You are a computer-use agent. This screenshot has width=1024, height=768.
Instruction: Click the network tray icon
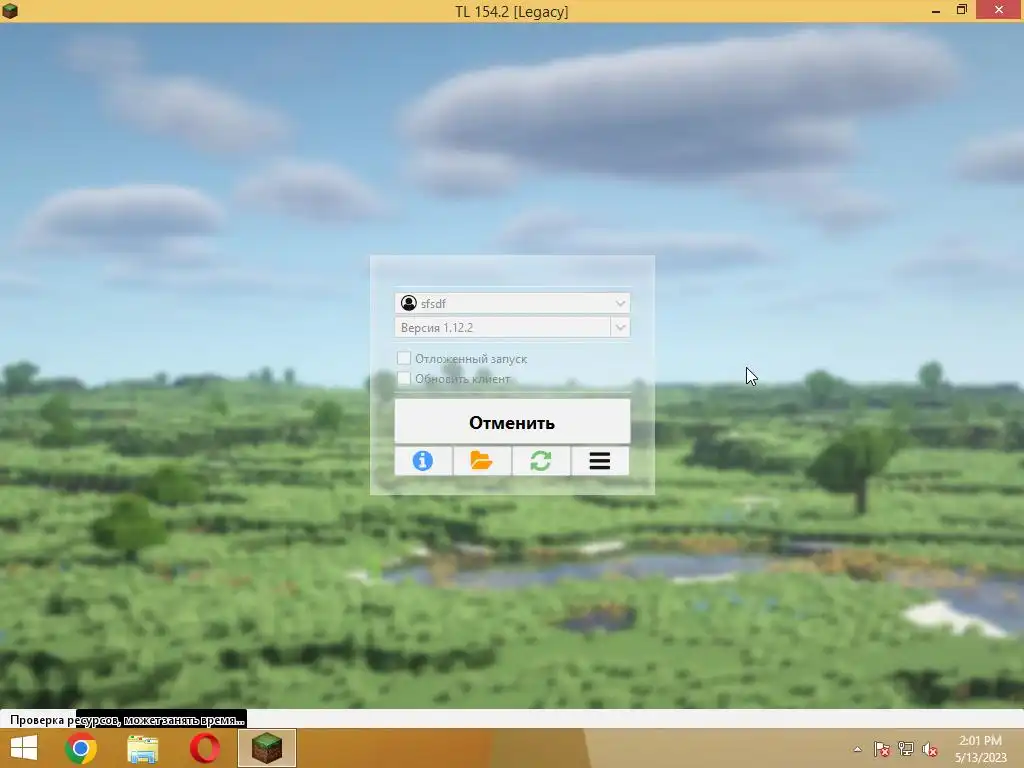coord(906,749)
